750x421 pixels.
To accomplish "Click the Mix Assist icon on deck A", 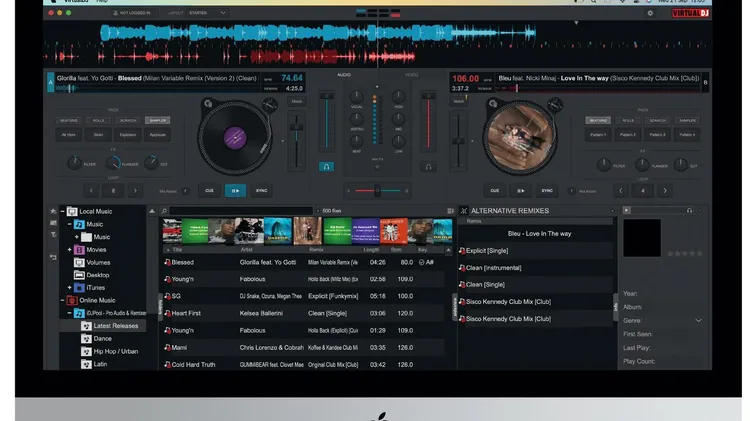I will (185, 191).
